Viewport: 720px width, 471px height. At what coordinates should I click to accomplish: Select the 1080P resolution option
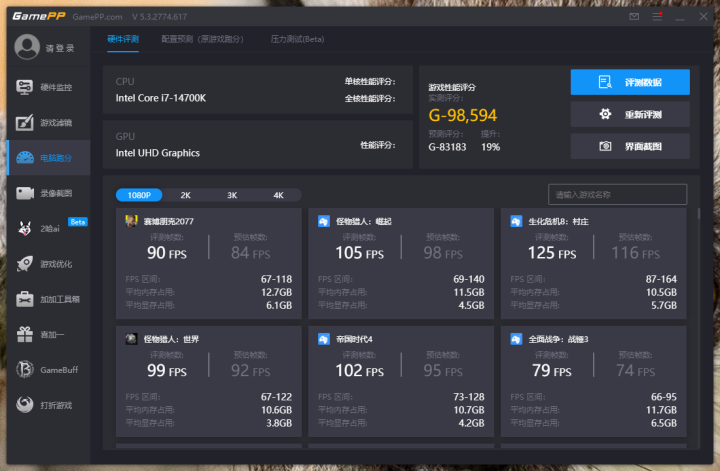[x=139, y=195]
